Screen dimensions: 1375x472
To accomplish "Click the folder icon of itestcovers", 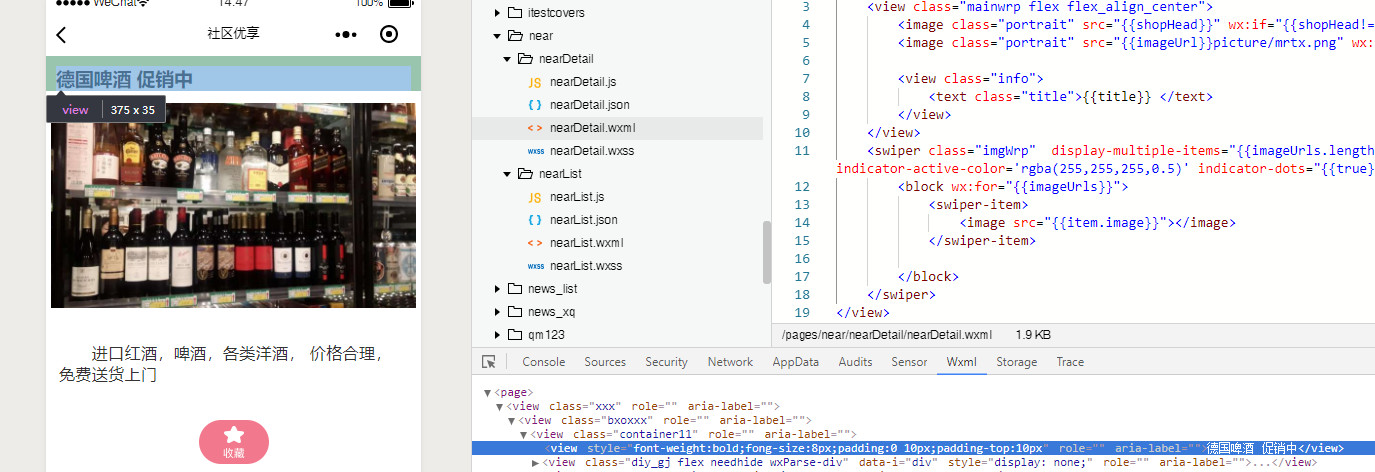I will click(x=515, y=13).
